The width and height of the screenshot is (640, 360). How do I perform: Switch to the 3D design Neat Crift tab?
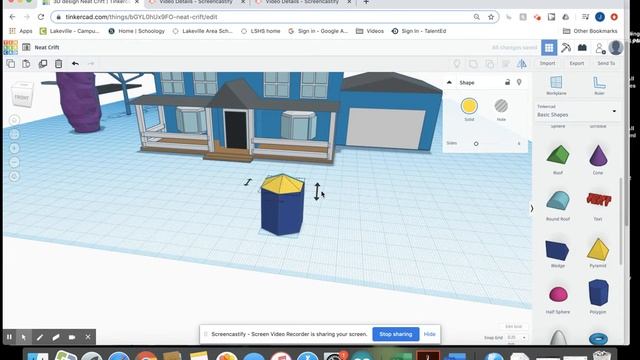point(91,2)
